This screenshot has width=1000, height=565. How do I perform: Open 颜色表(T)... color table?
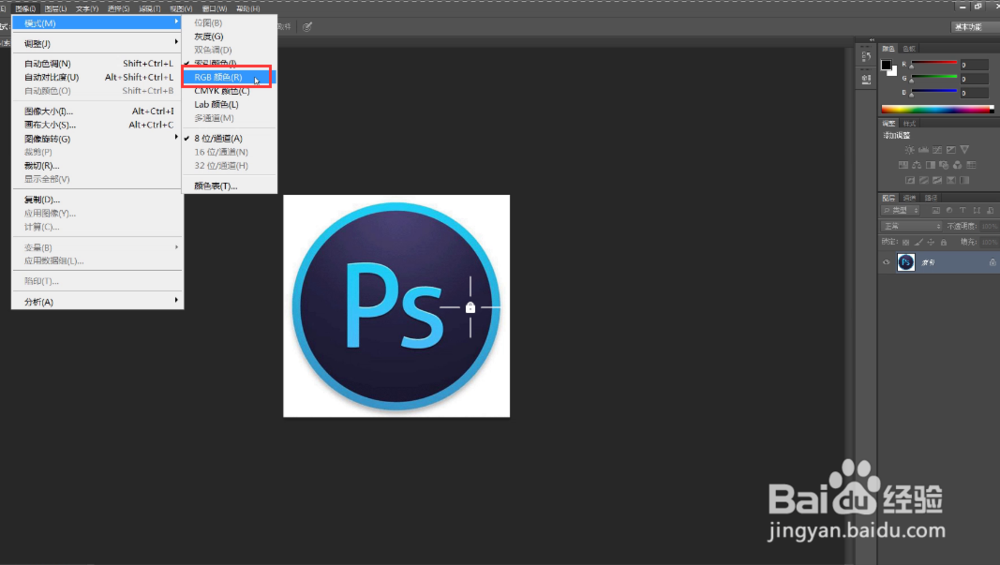pos(230,186)
